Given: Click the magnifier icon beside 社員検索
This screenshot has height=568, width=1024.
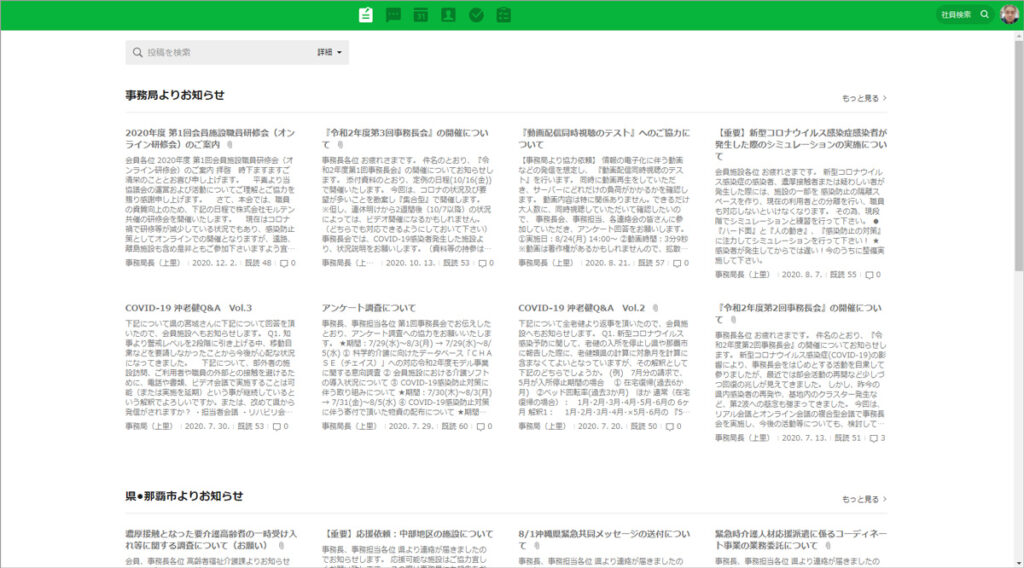Looking at the screenshot, I should 984,15.
